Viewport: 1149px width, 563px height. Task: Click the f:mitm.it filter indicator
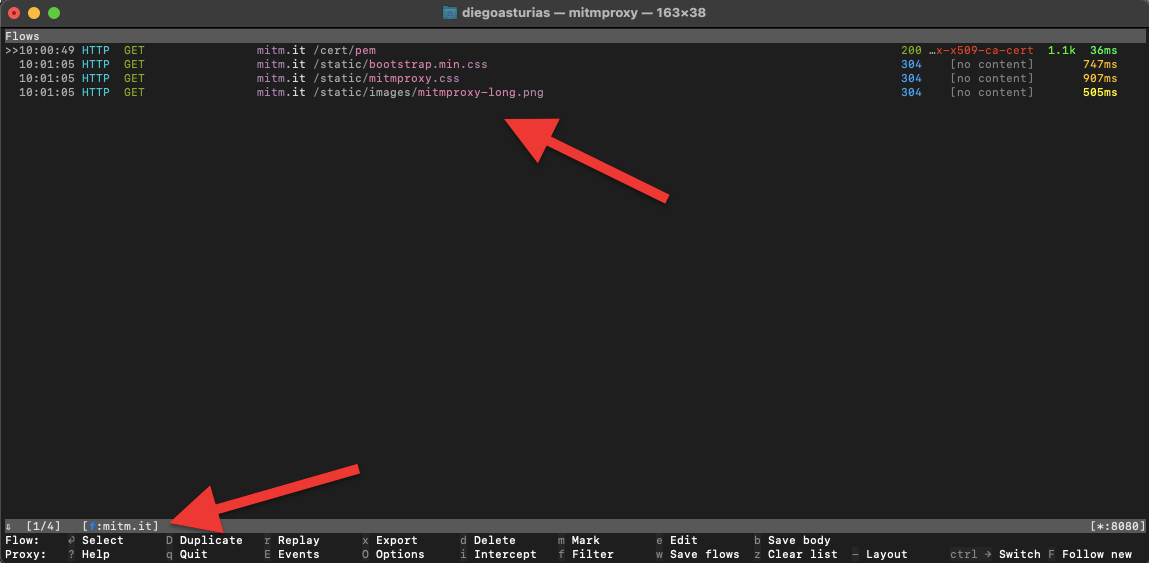click(x=120, y=526)
